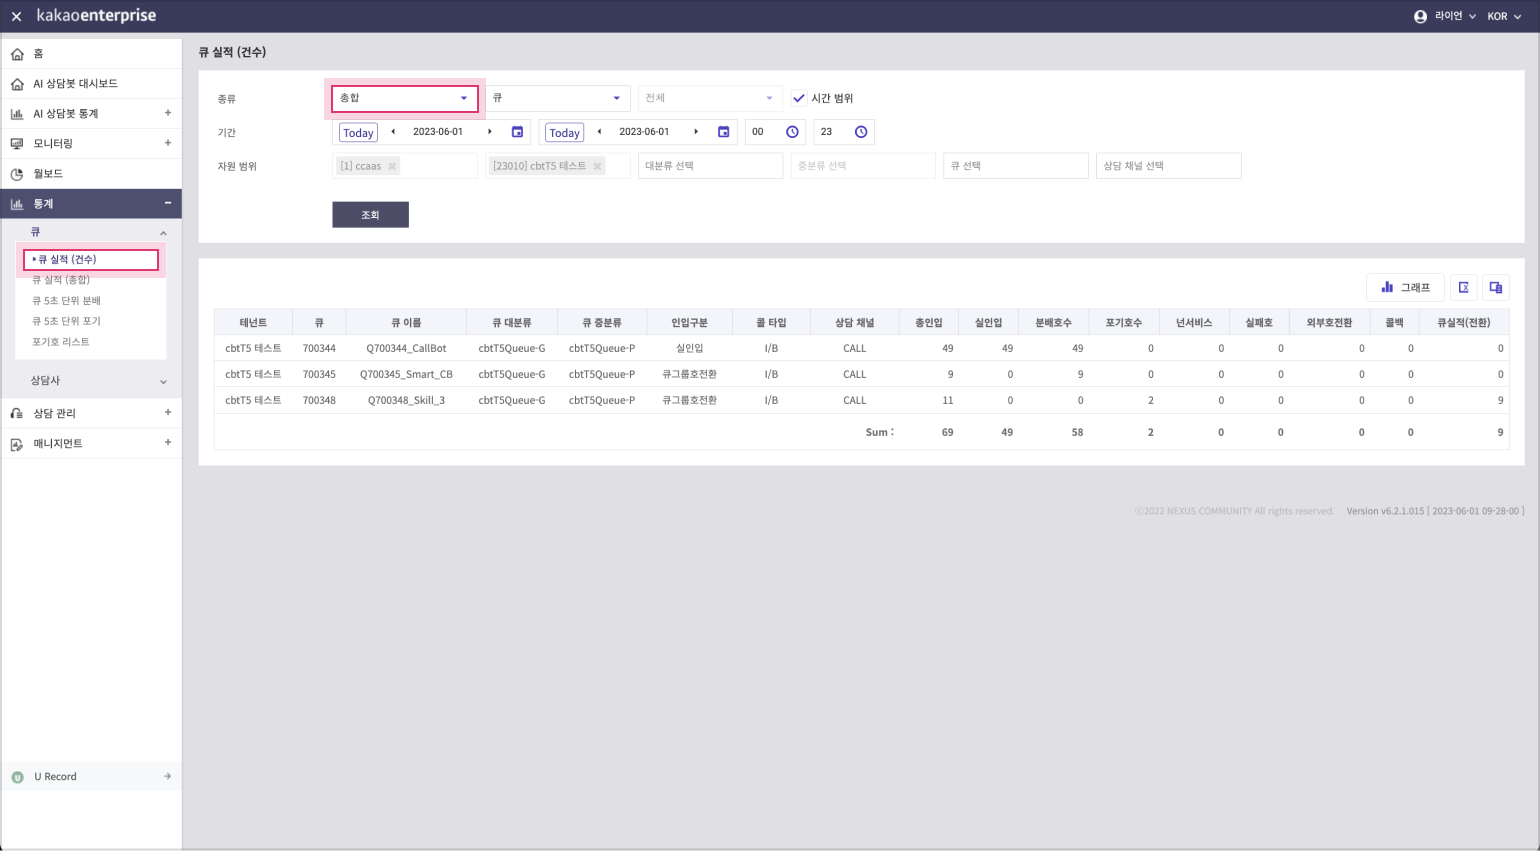Click the copy table data icon
Screen dimensions: 1540x851
[1495, 288]
